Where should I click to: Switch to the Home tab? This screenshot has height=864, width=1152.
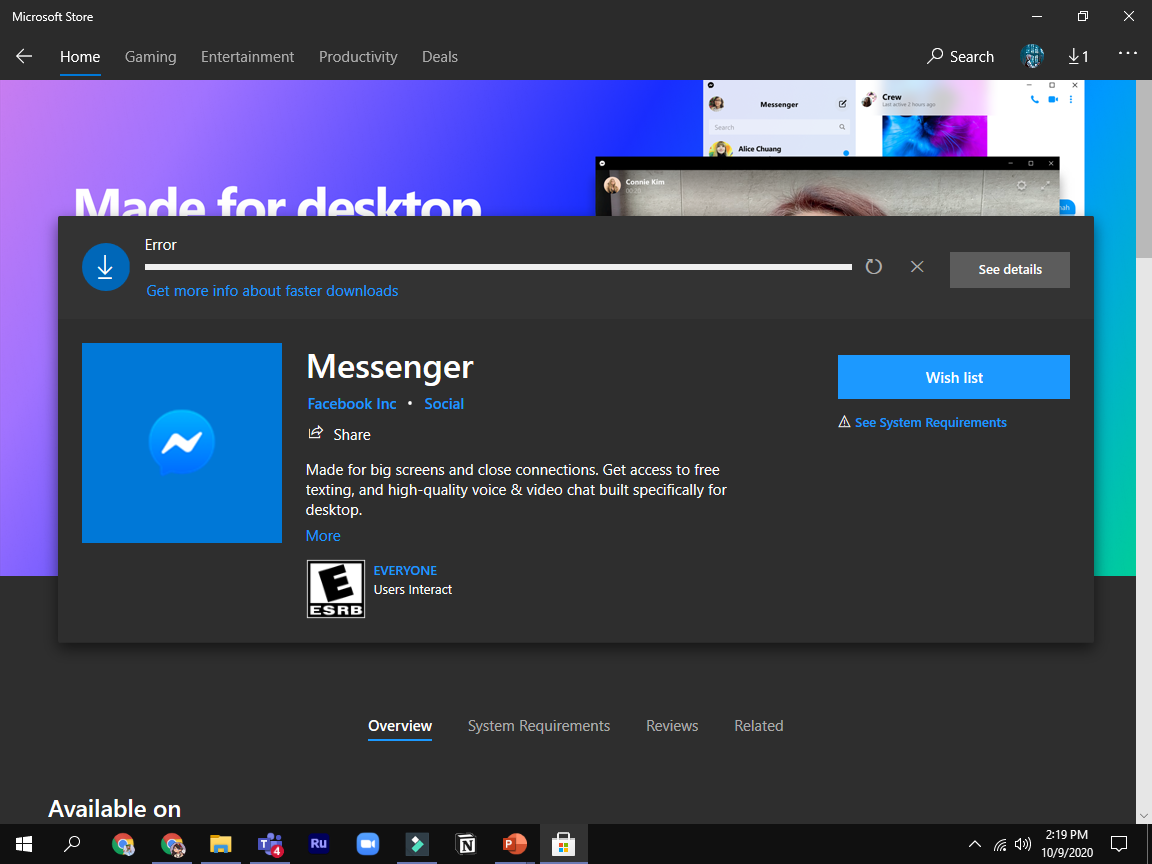coord(80,57)
